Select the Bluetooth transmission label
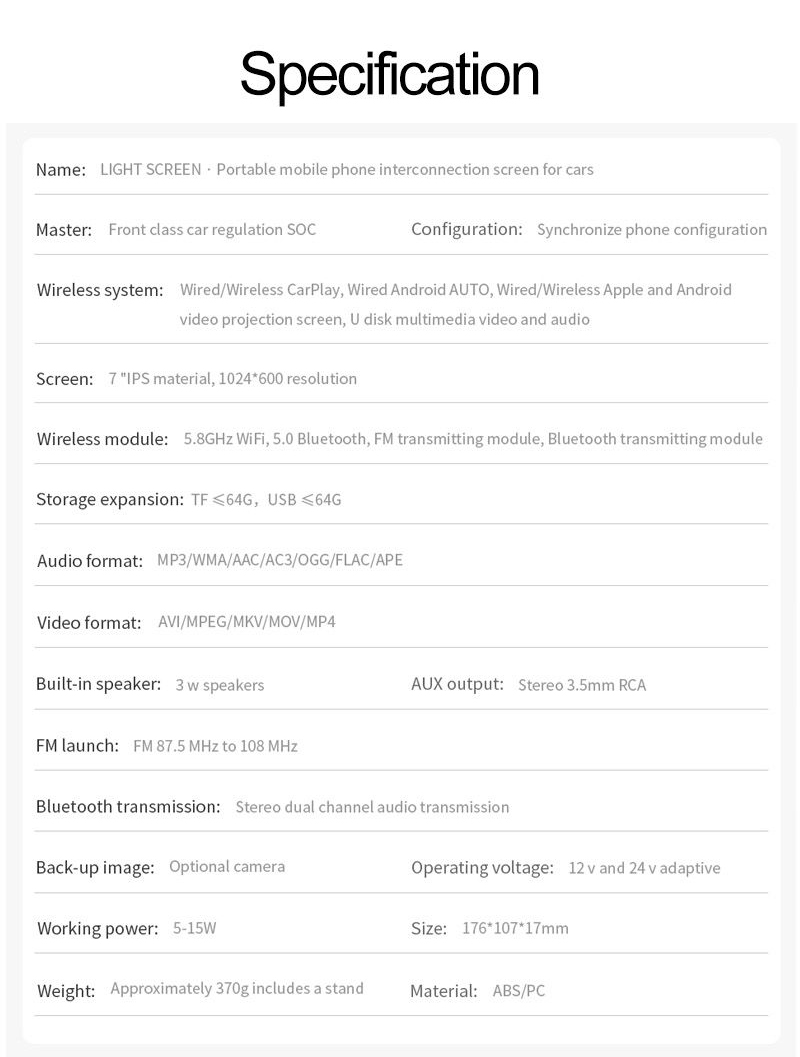The height and width of the screenshot is (1057, 800). click(128, 806)
